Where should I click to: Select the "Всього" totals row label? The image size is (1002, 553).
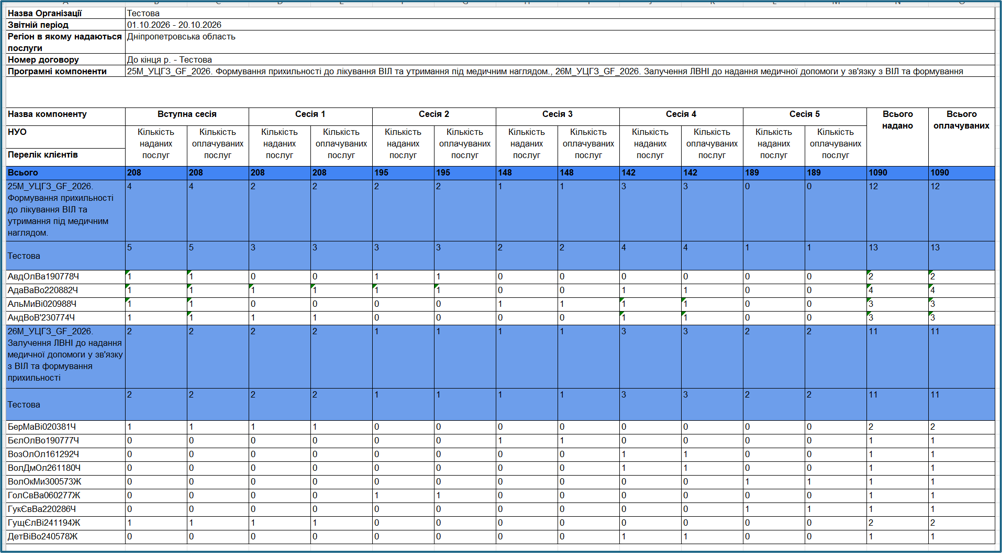pos(66,173)
